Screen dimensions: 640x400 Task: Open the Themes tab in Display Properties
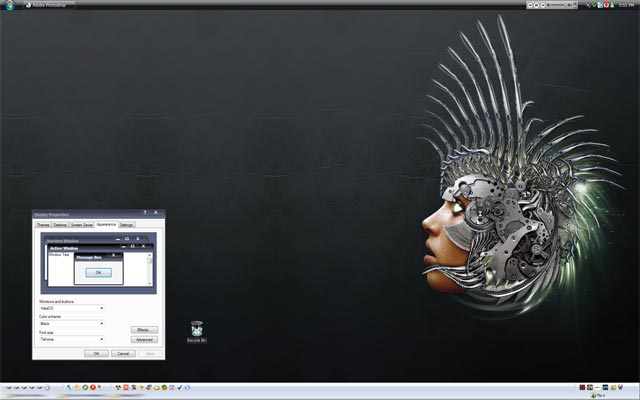click(43, 225)
